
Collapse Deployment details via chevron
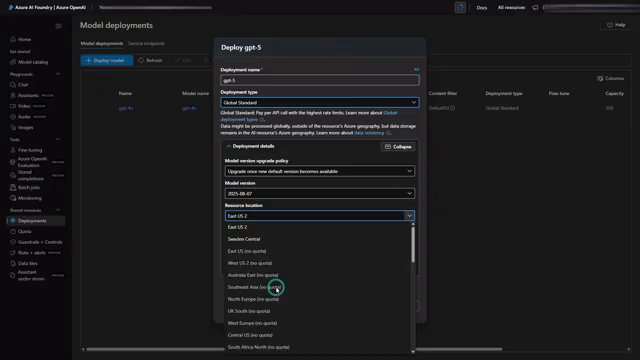pyautogui.click(x=229, y=146)
